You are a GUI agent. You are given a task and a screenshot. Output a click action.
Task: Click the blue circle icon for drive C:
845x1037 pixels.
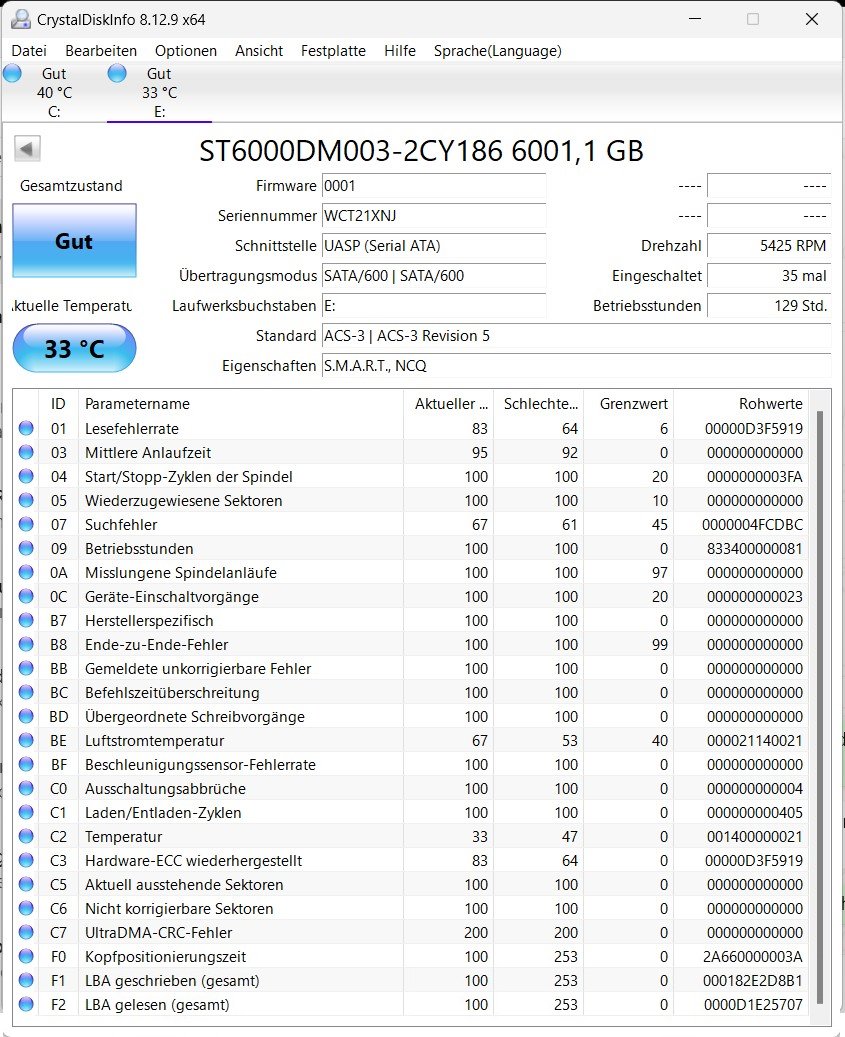(x=12, y=72)
